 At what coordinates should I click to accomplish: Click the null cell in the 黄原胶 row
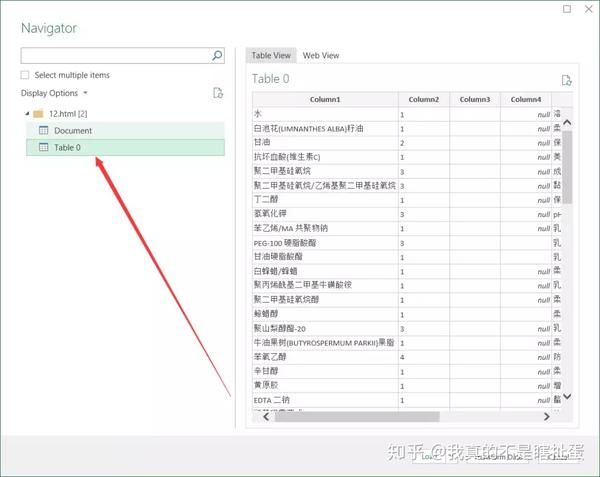click(526, 386)
